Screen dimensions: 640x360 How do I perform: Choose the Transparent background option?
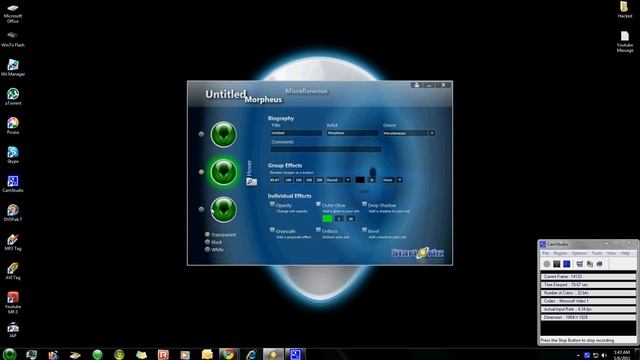tap(207, 235)
